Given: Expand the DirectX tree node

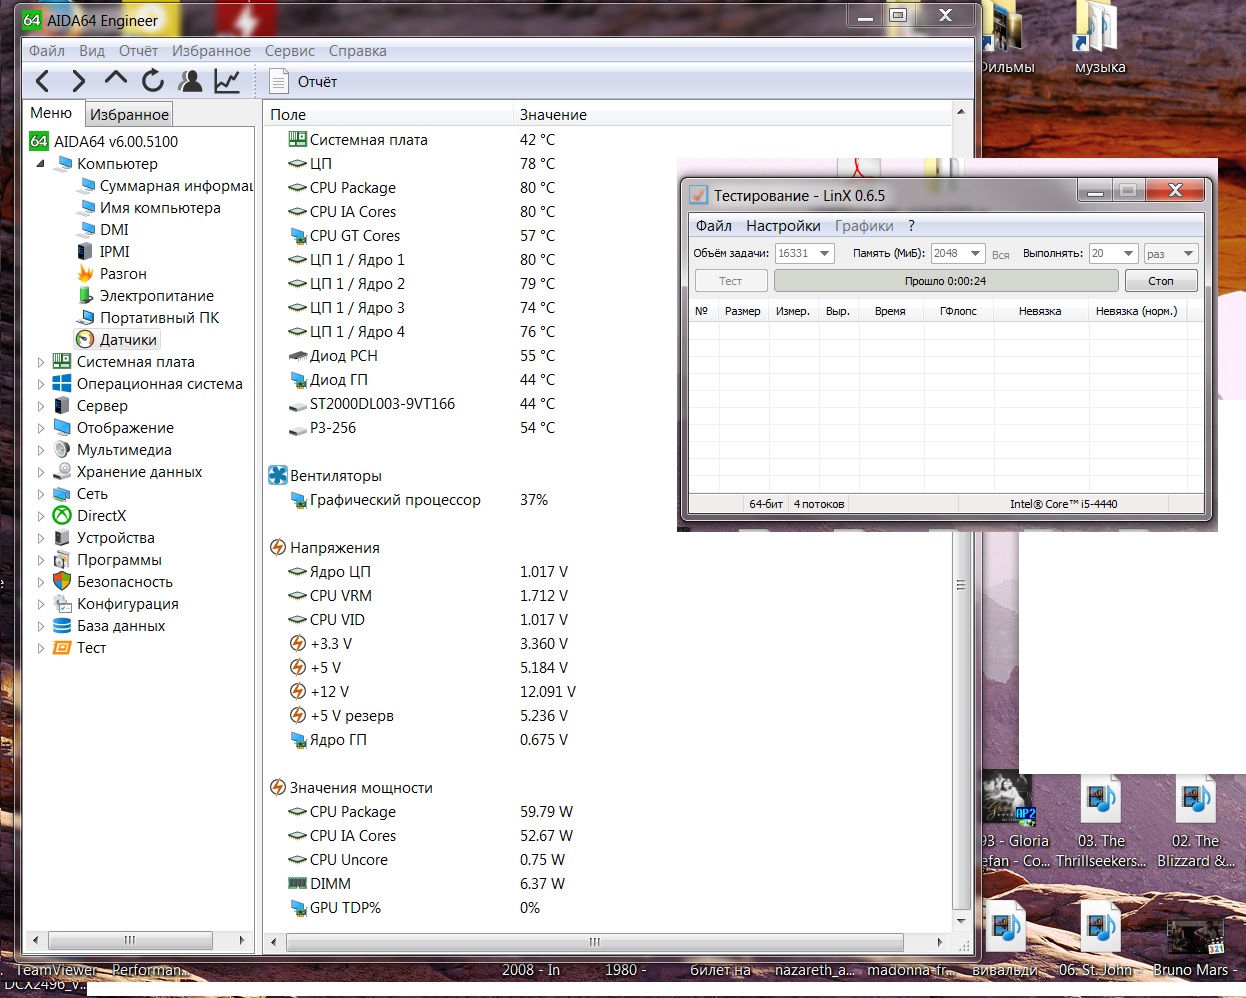Looking at the screenshot, I should tap(41, 516).
